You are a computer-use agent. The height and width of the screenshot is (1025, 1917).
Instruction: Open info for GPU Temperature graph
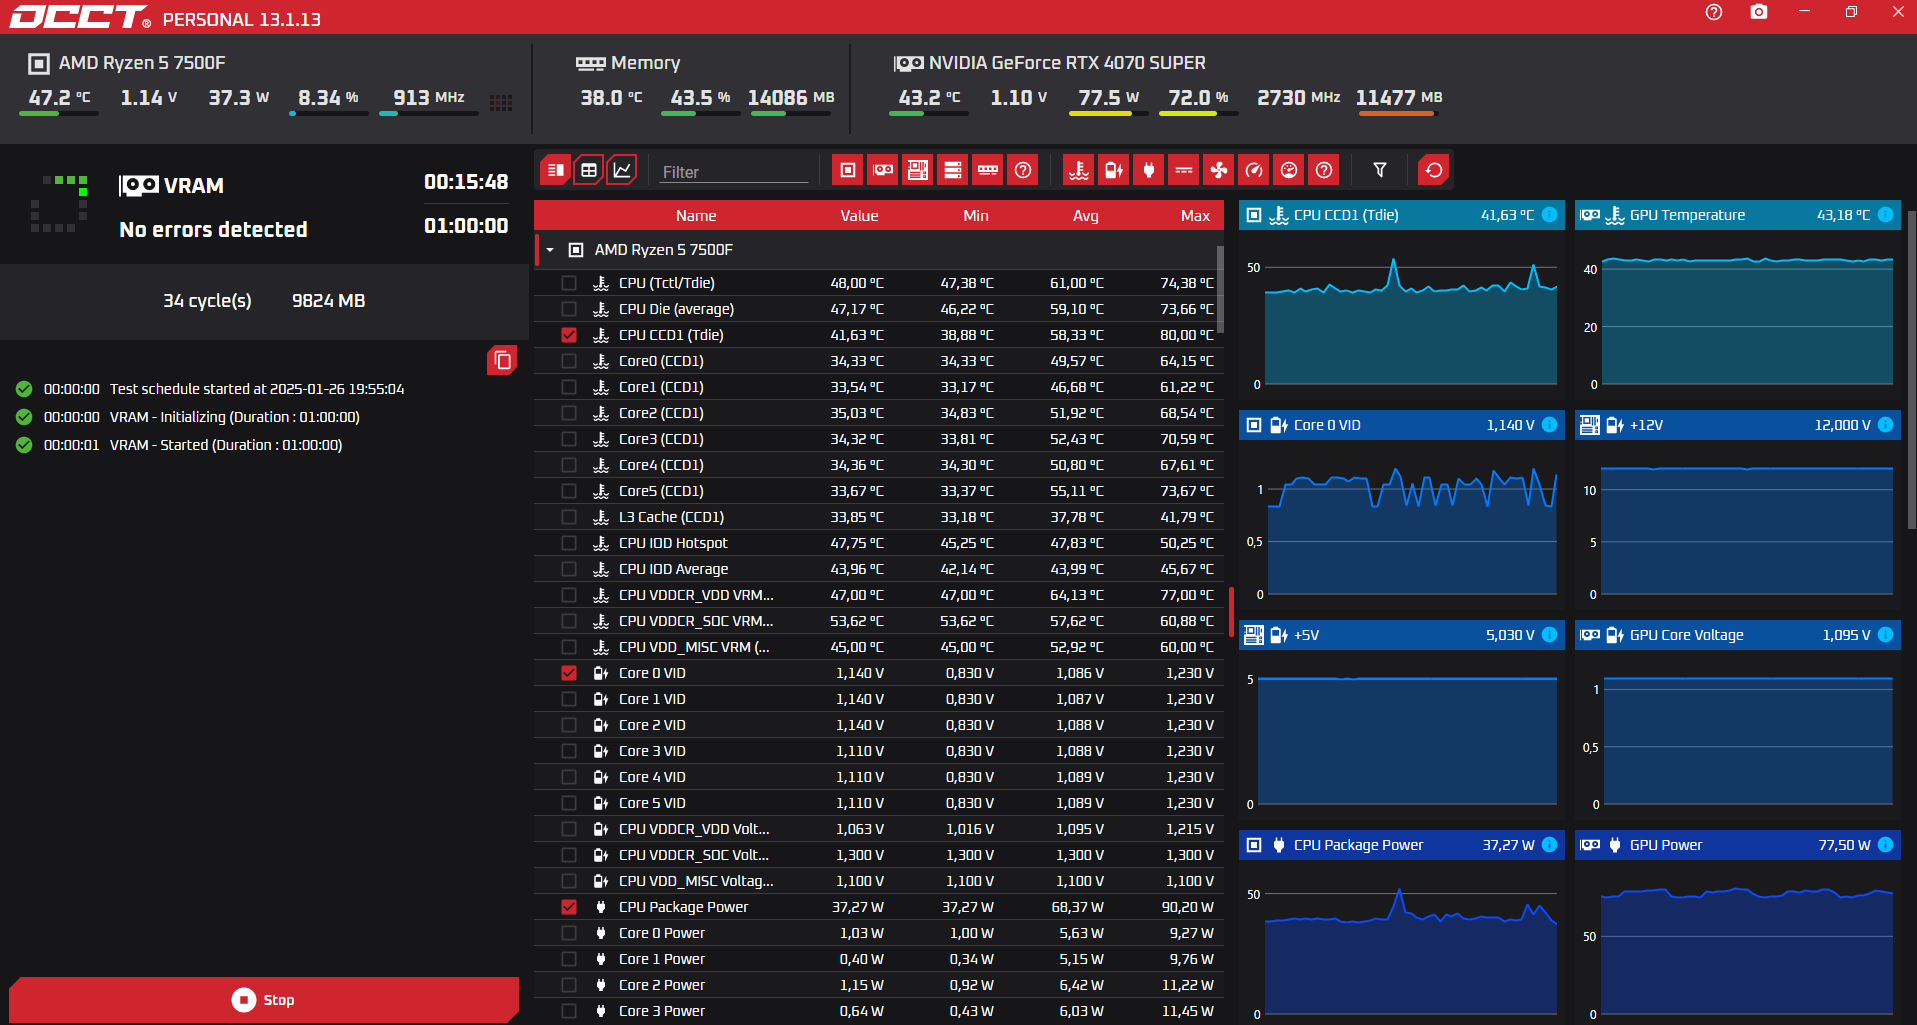tap(1885, 215)
